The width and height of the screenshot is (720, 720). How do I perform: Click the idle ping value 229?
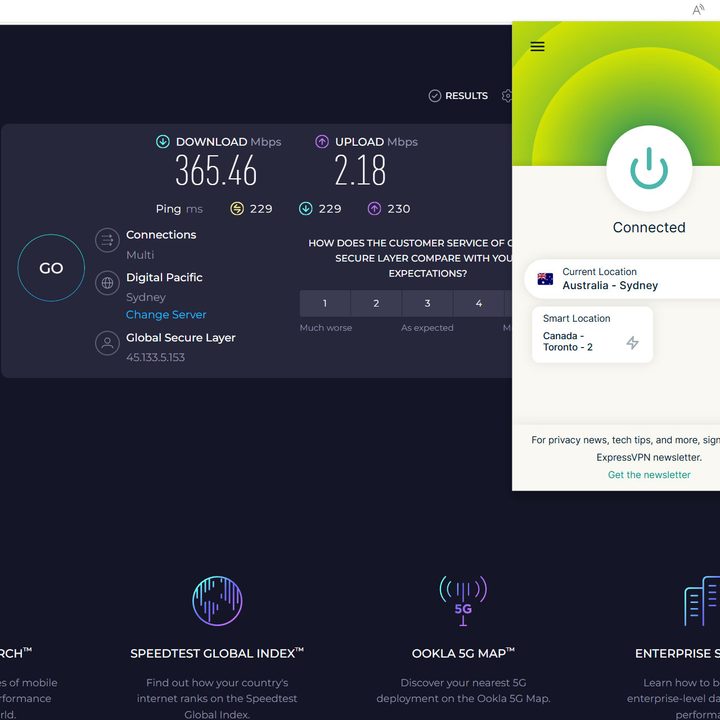(x=261, y=209)
